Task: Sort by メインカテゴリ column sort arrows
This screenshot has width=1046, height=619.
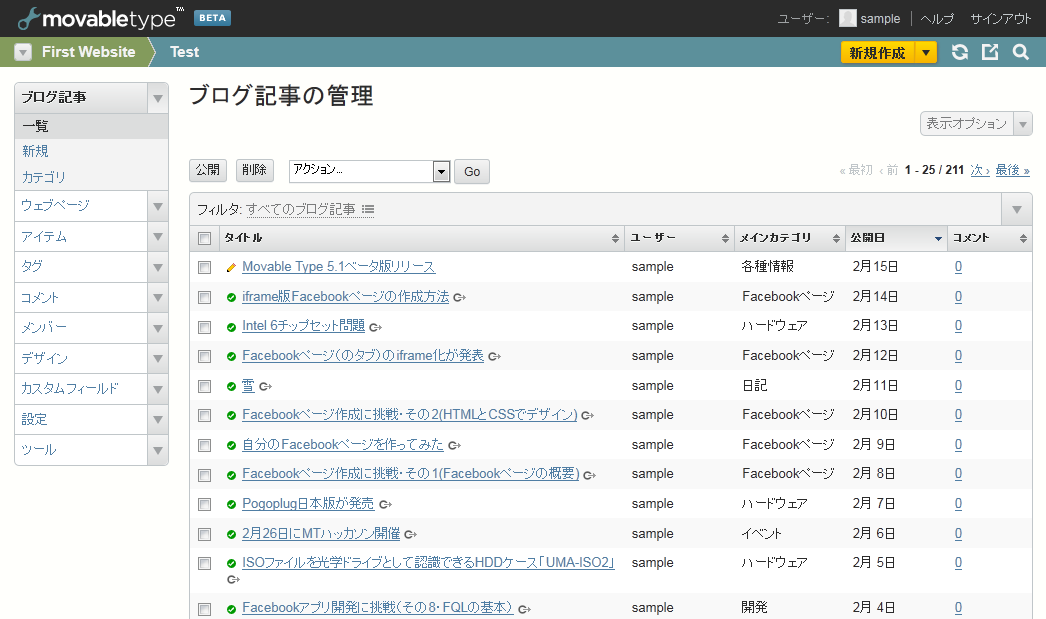Action: (836, 238)
